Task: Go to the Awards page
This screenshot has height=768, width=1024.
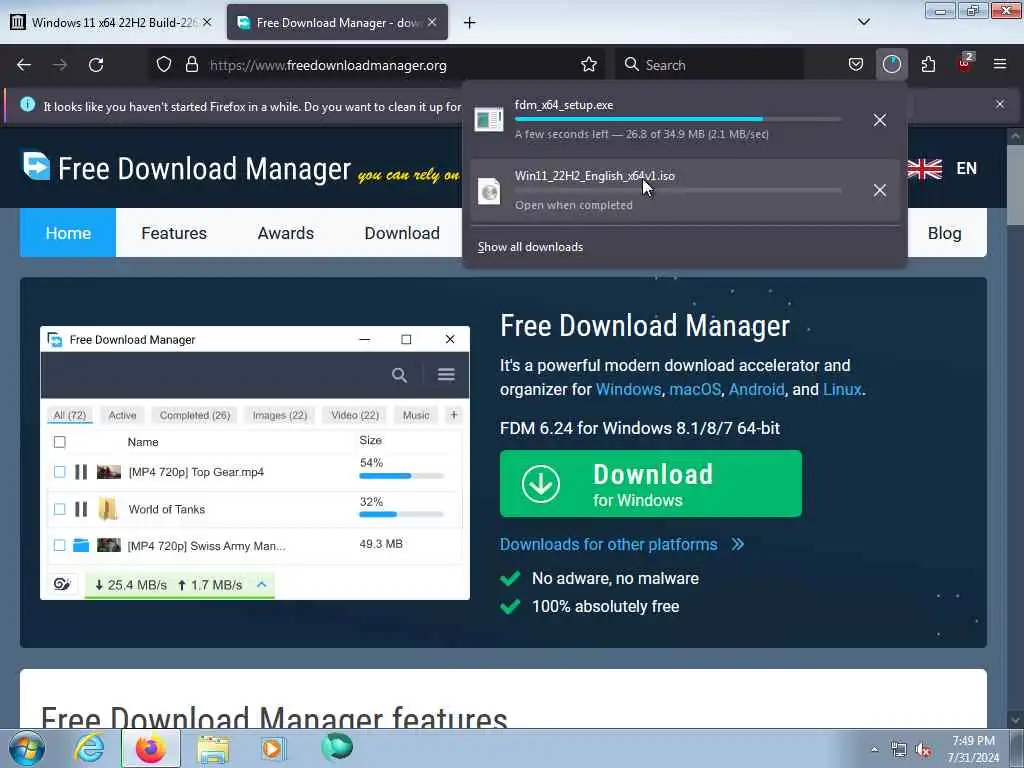Action: [x=285, y=233]
